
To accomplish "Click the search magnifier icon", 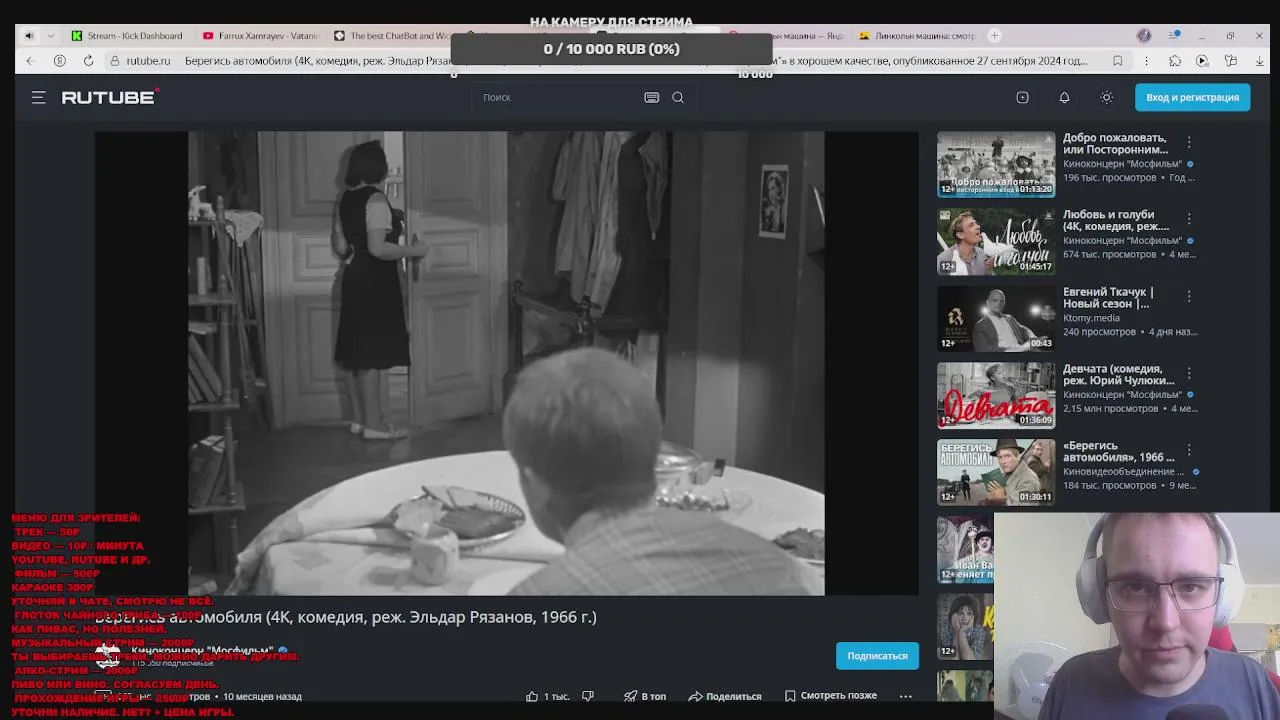I will pyautogui.click(x=678, y=97).
